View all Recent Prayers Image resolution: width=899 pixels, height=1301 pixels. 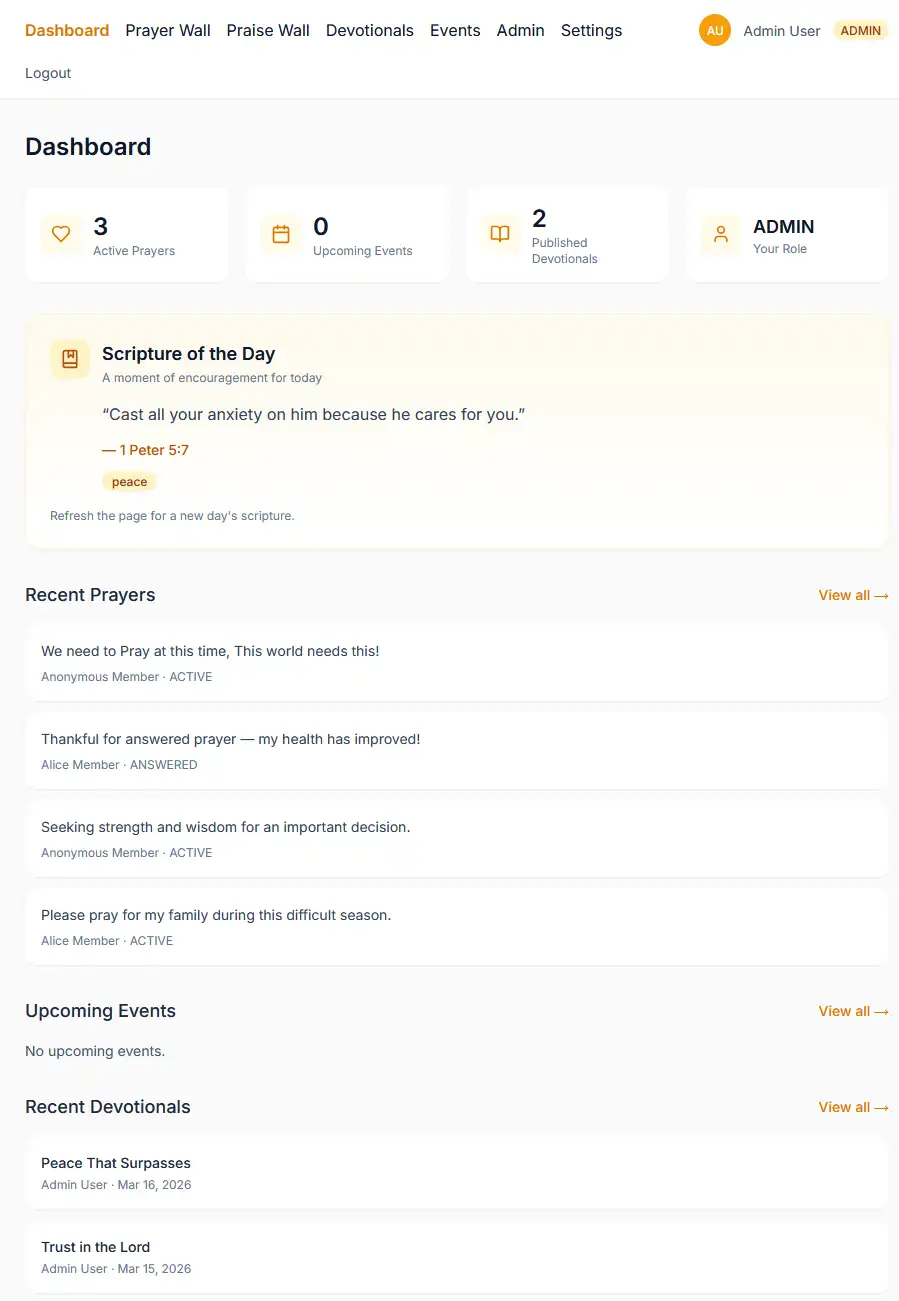tap(853, 595)
